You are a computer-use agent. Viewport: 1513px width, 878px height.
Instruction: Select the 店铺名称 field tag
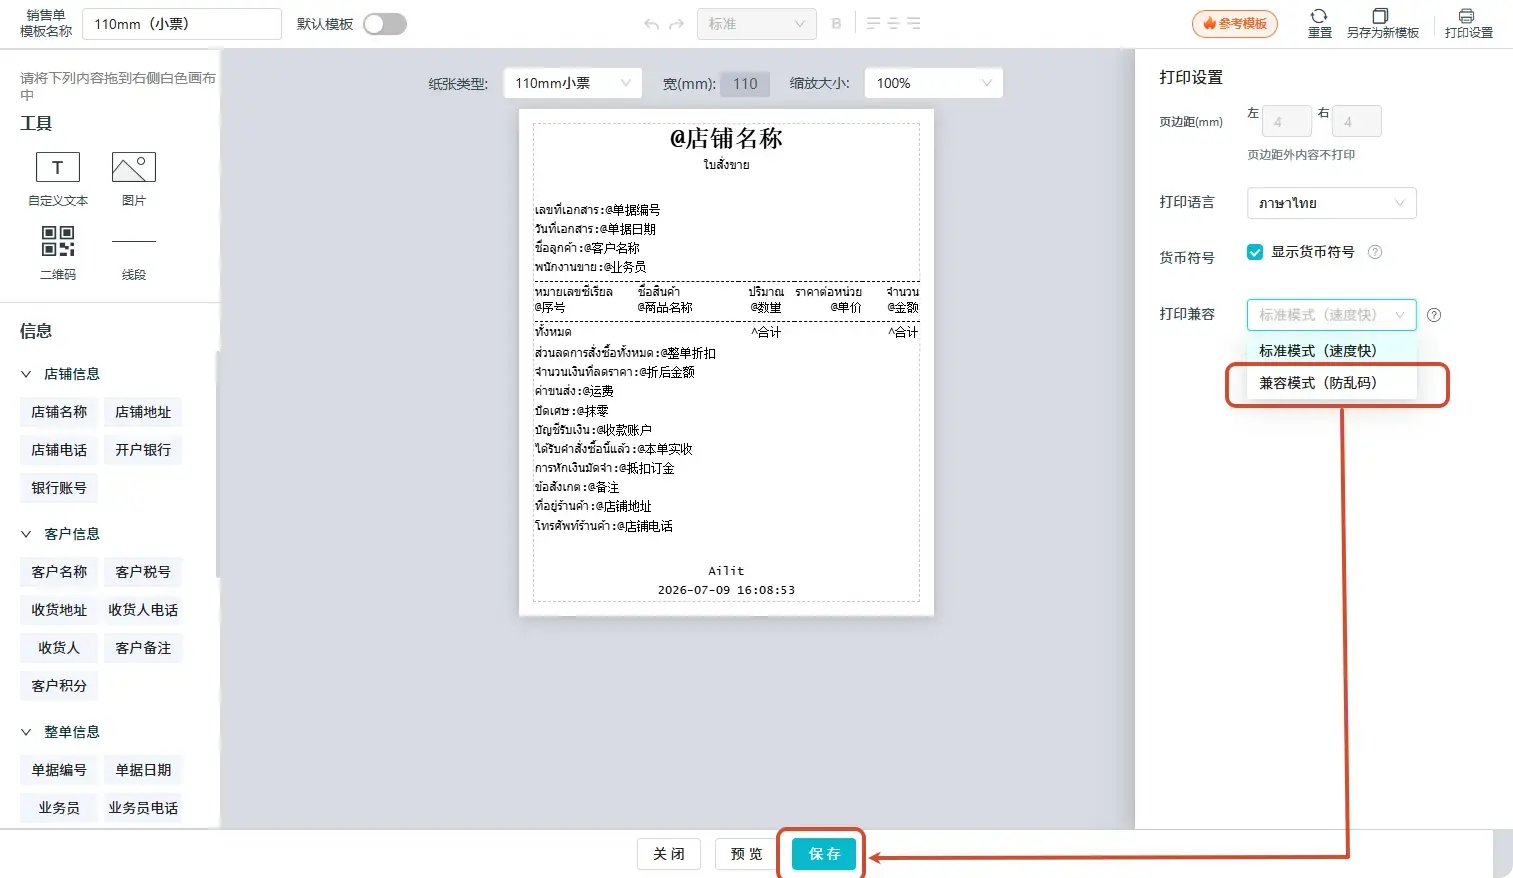click(x=59, y=412)
